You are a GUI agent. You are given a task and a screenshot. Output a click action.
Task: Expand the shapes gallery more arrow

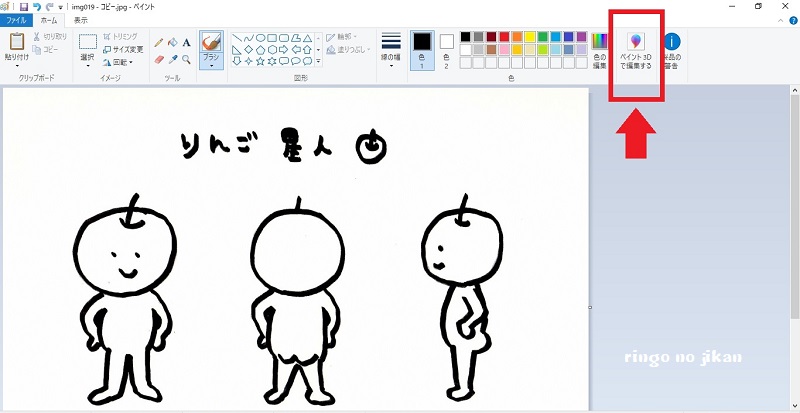click(318, 61)
